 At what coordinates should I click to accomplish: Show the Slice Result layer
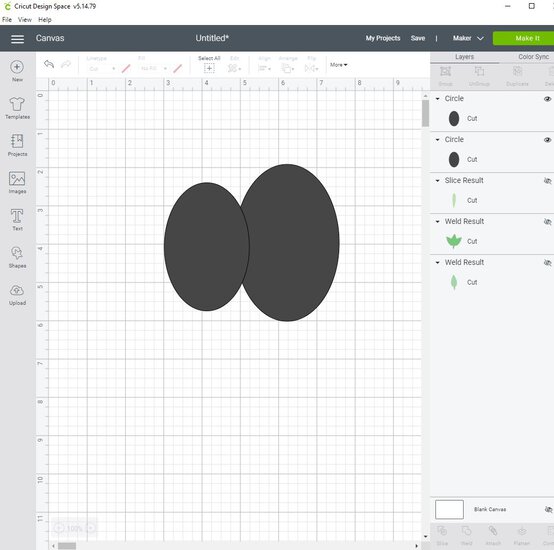pyautogui.click(x=547, y=181)
